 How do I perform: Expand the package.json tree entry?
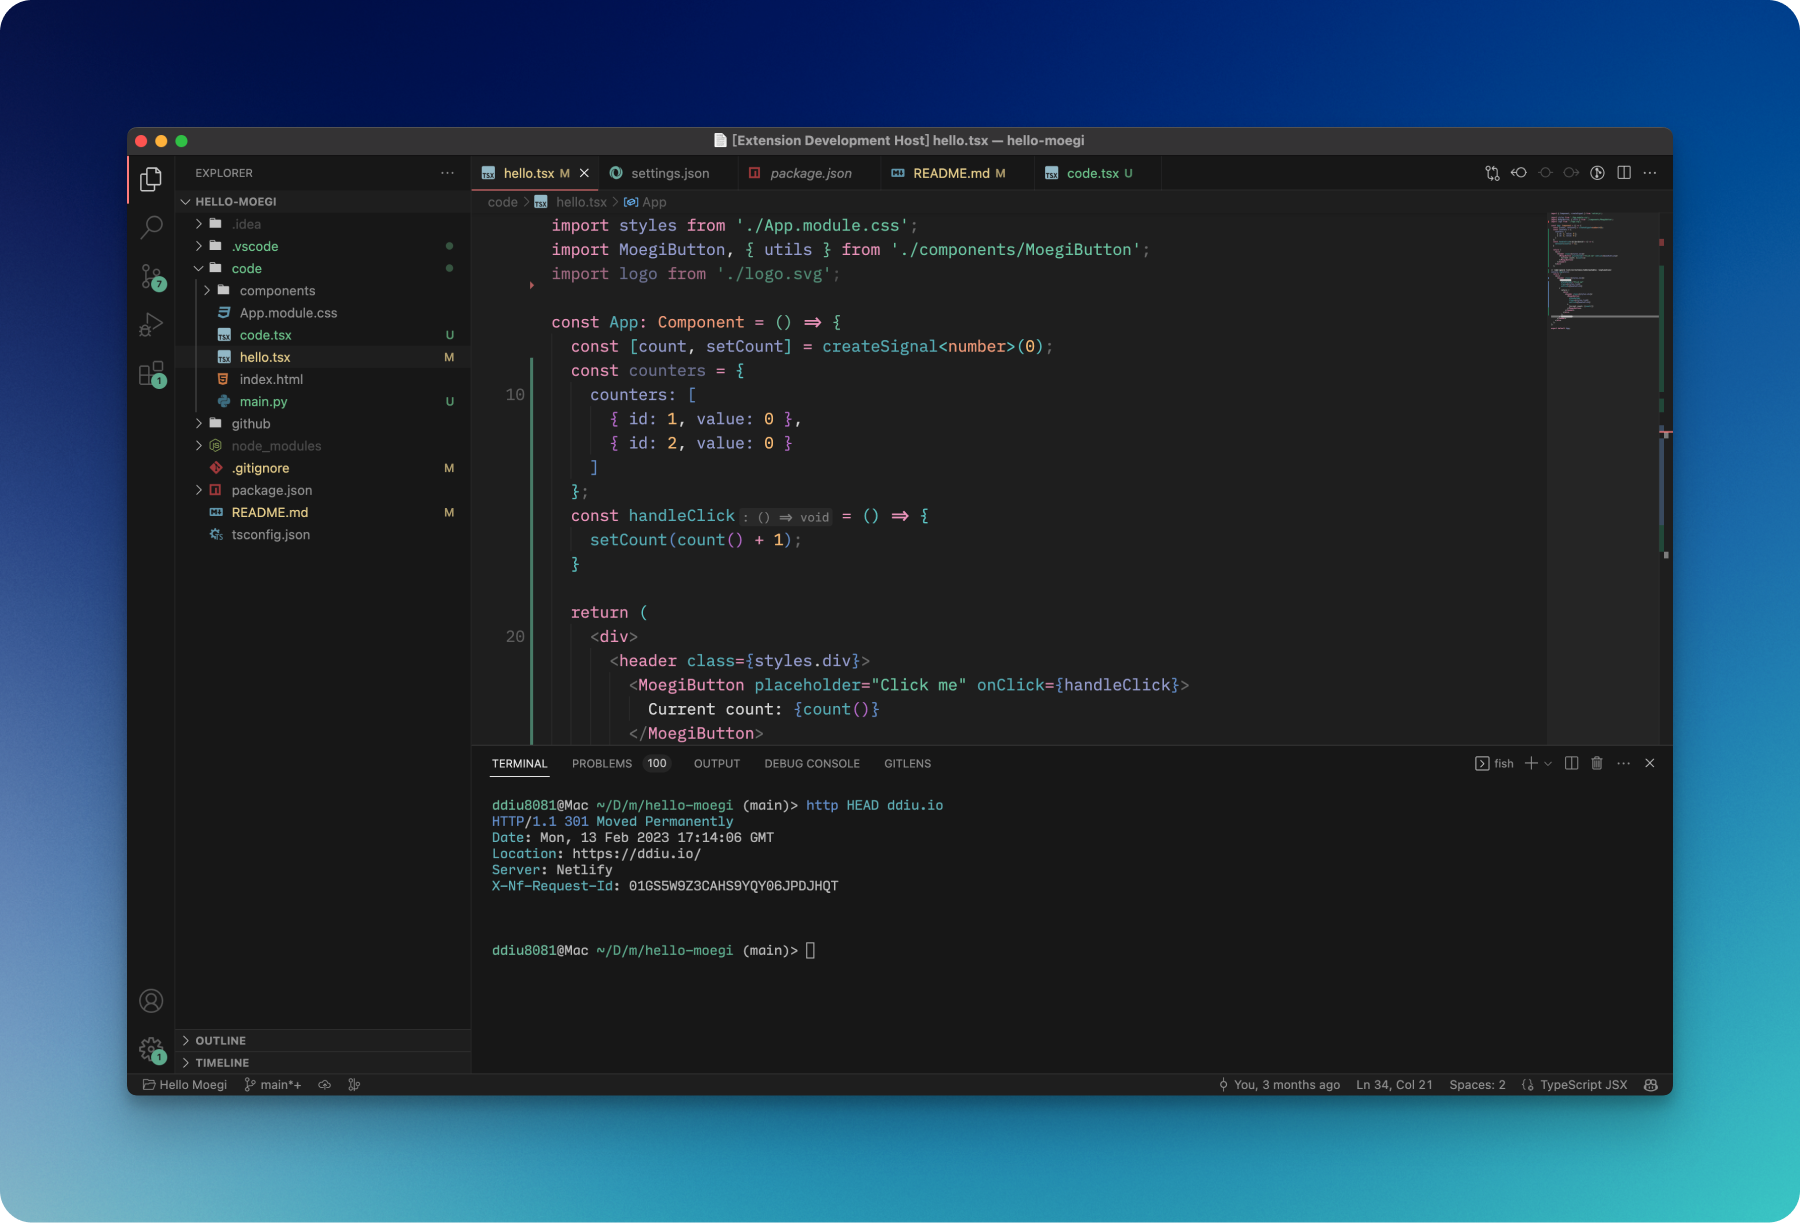pyautogui.click(x=322, y=490)
